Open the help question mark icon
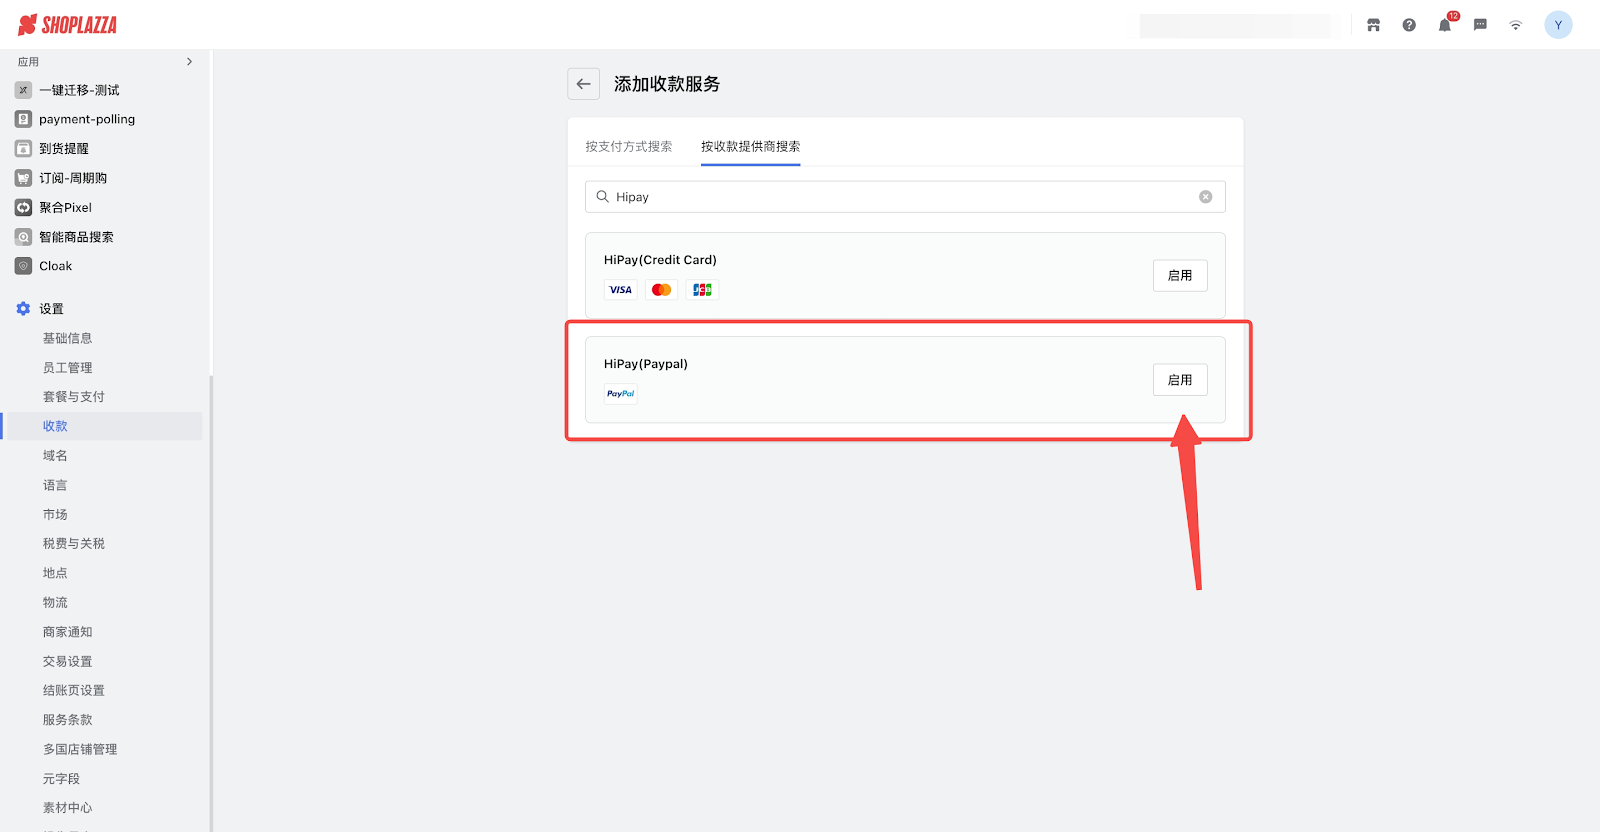The width and height of the screenshot is (1600, 832). [x=1409, y=25]
